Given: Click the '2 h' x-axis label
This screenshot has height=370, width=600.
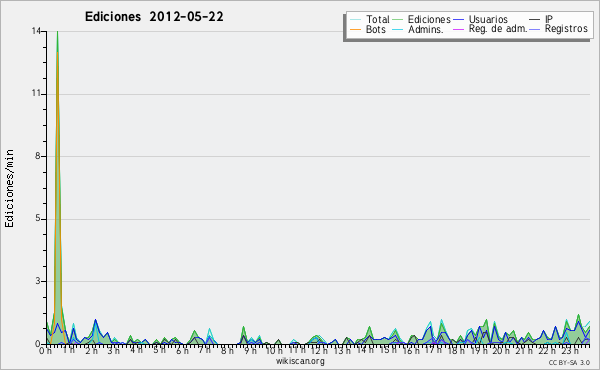Looking at the screenshot, I should pos(91,350).
